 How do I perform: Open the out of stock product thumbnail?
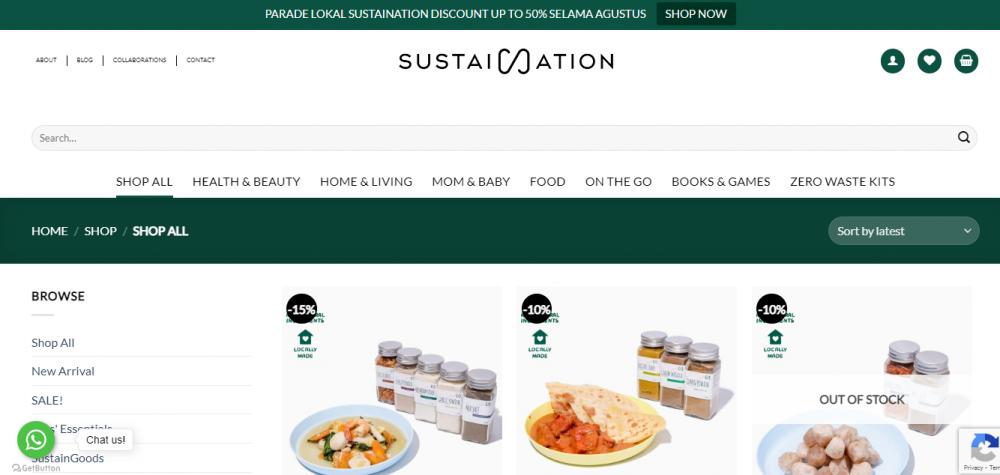tap(862, 381)
